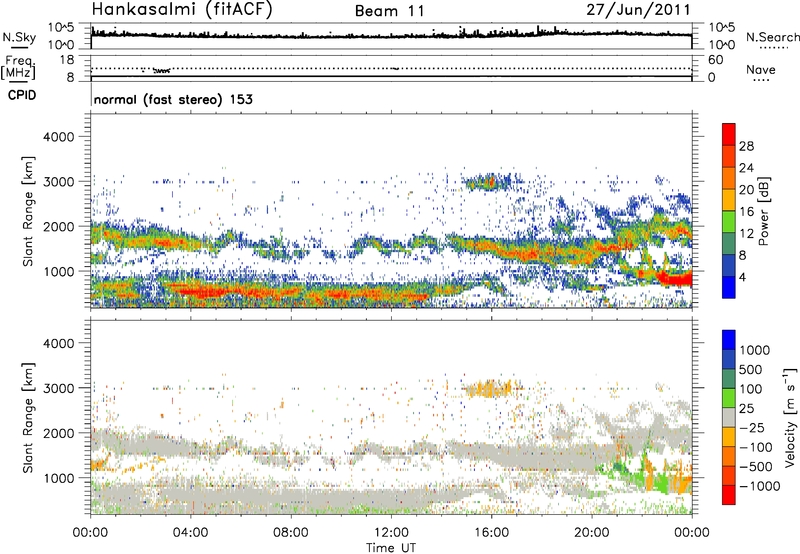800x554 pixels.
Task: Click the 2000 tick of the velocity panel
Action: [58, 433]
